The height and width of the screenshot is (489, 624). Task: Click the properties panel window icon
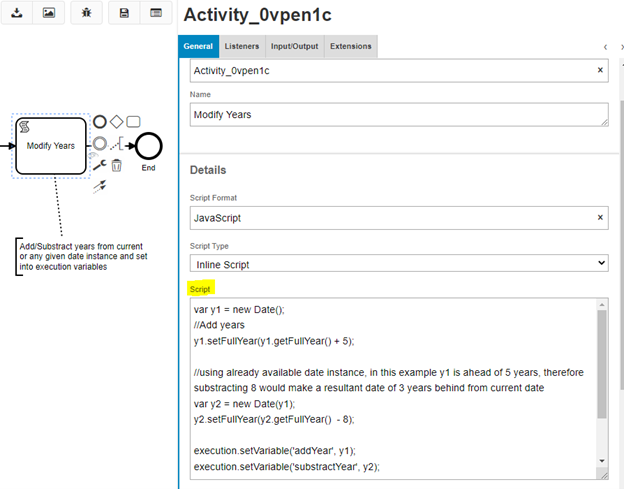click(156, 13)
